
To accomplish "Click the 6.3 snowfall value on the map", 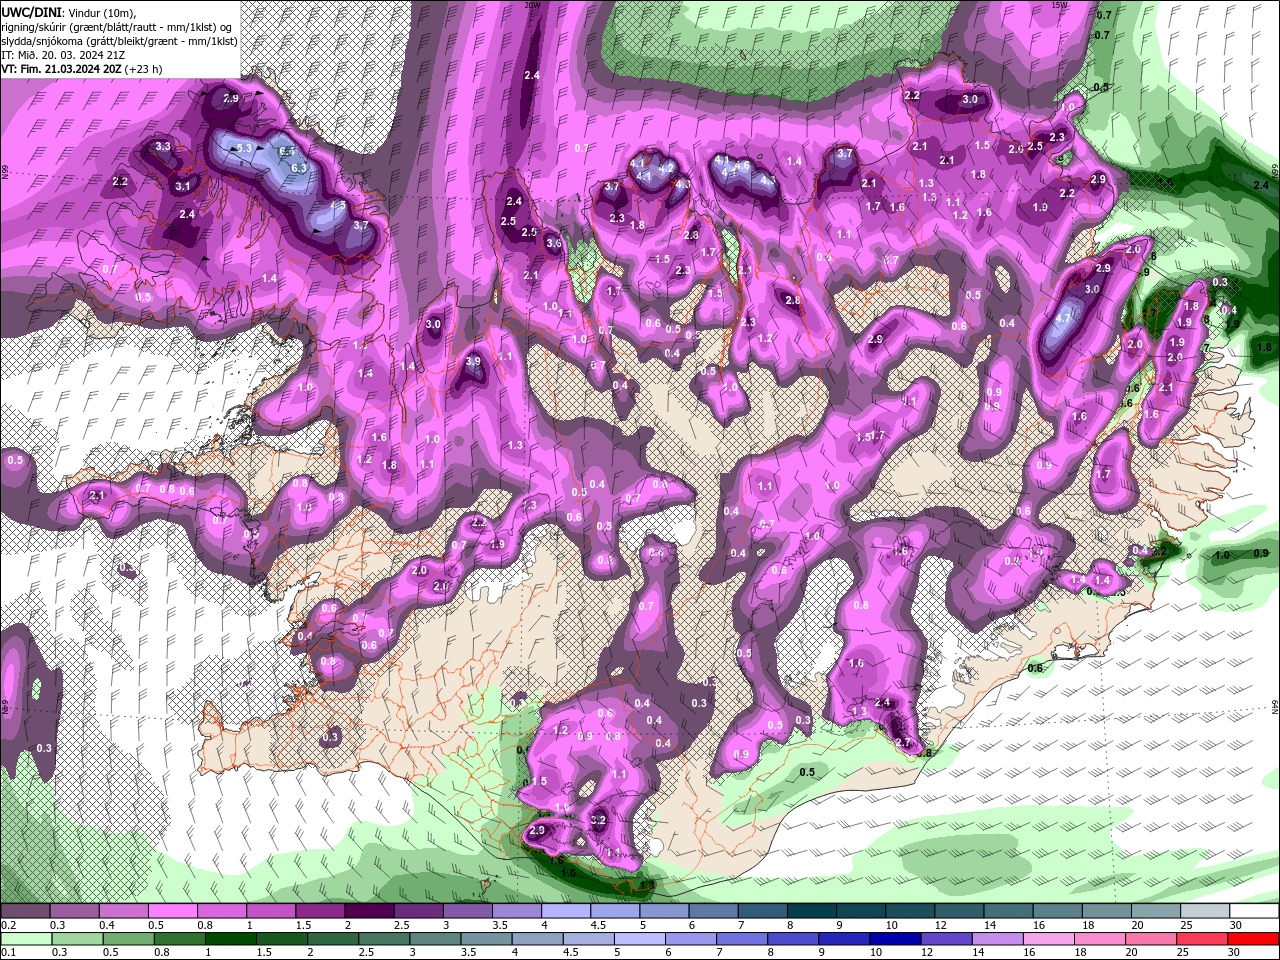I will [298, 168].
